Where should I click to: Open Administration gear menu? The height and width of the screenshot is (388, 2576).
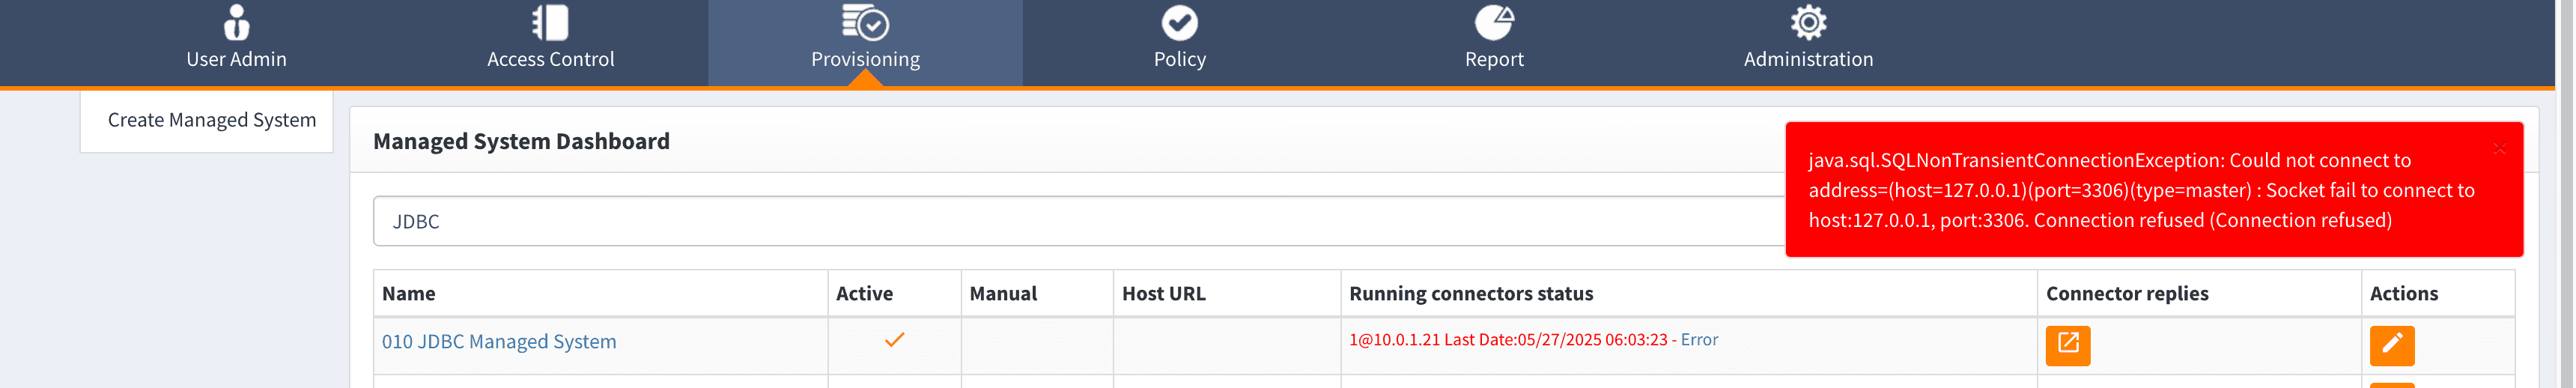[1808, 22]
